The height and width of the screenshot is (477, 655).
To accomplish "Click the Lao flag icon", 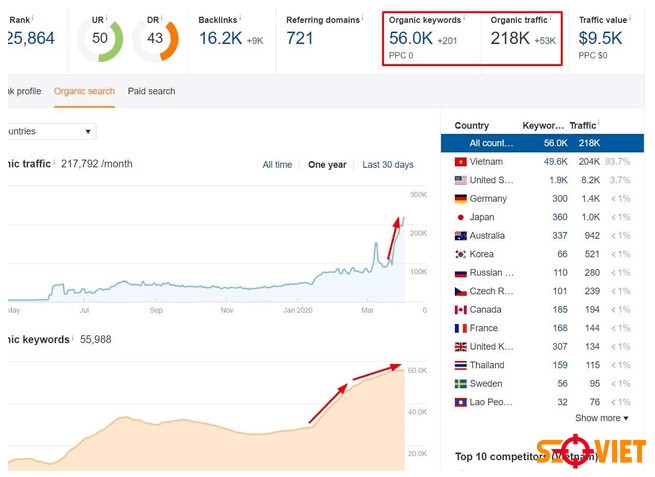I will [460, 402].
